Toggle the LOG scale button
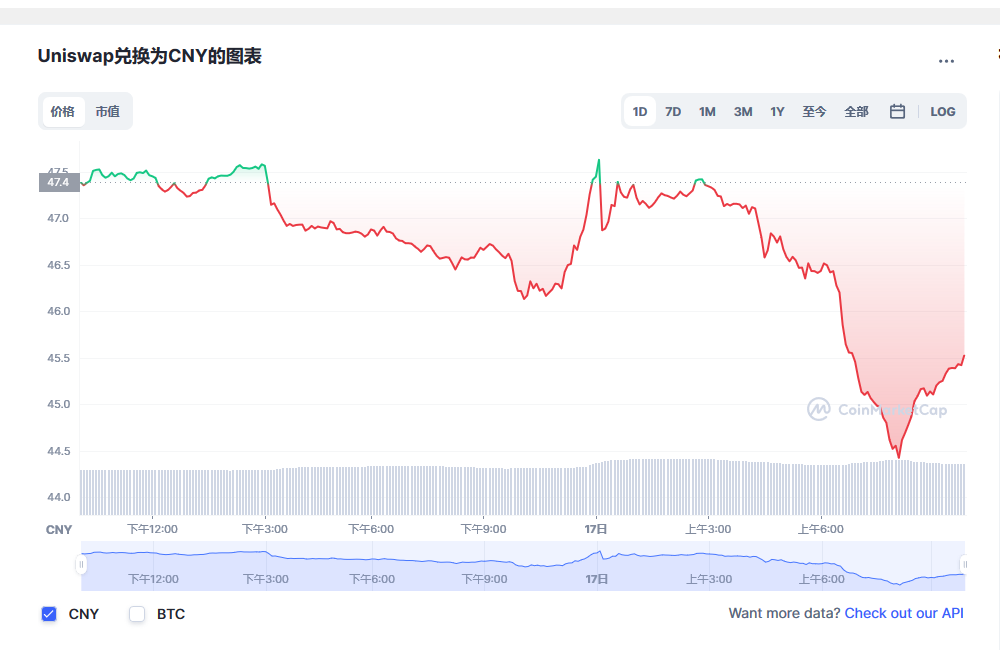The width and height of the screenshot is (1000, 650). 943,112
